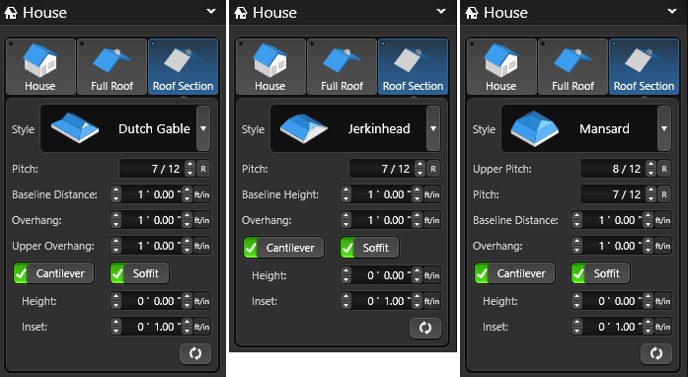The height and width of the screenshot is (377, 688).
Task: Click feet stepper for Overhang in Mansard panel
Action: click(577, 246)
